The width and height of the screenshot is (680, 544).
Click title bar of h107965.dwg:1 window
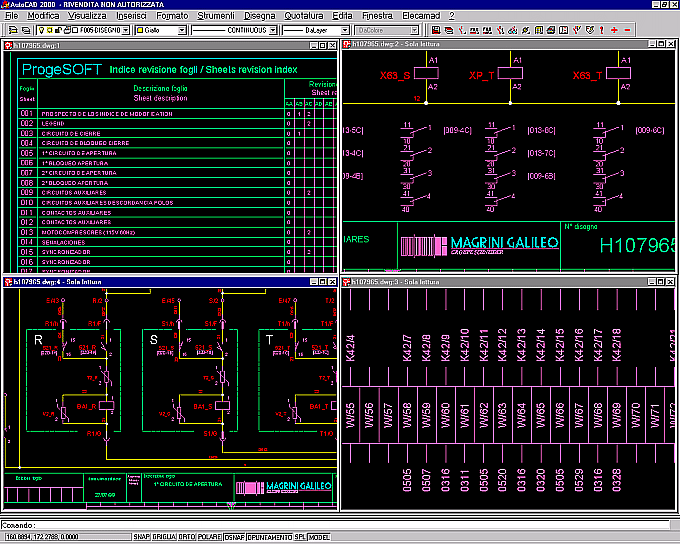170,45
